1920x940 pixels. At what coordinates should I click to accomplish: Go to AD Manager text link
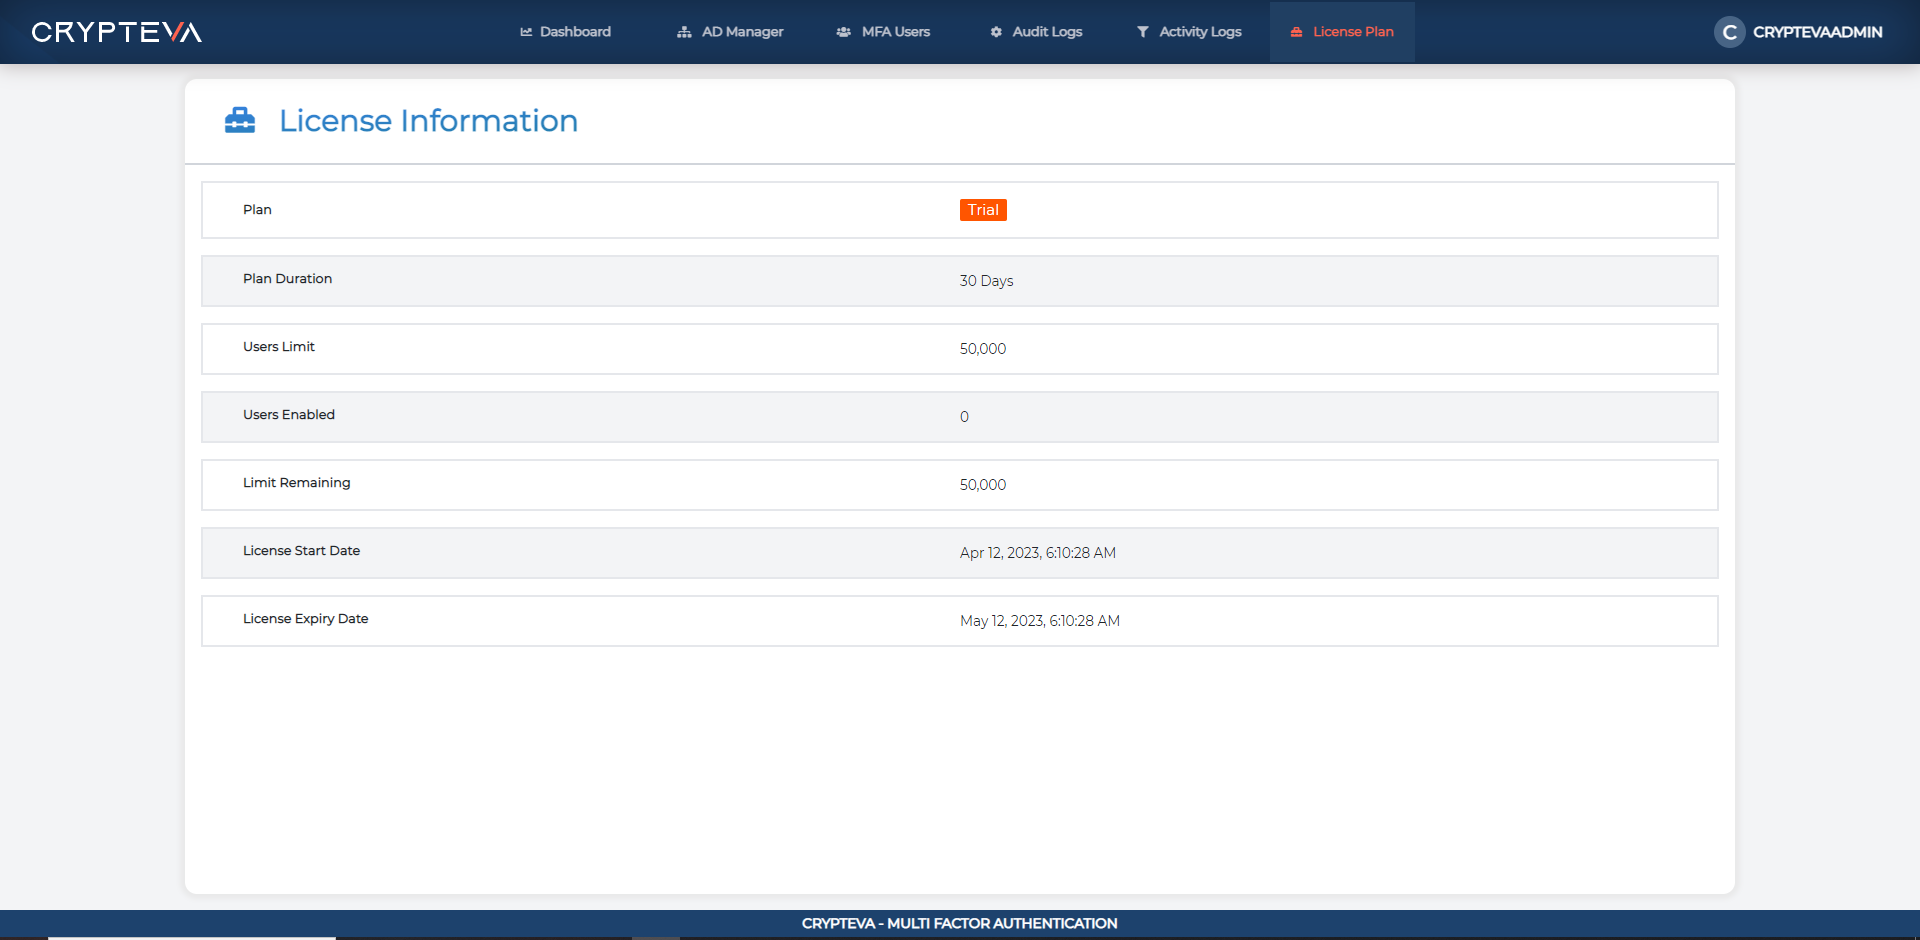coord(742,32)
